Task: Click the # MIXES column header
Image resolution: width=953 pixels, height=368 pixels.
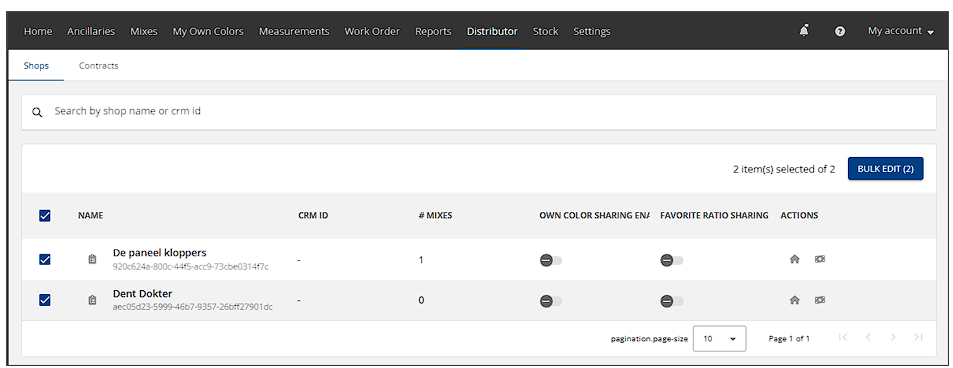Action: tap(435, 215)
